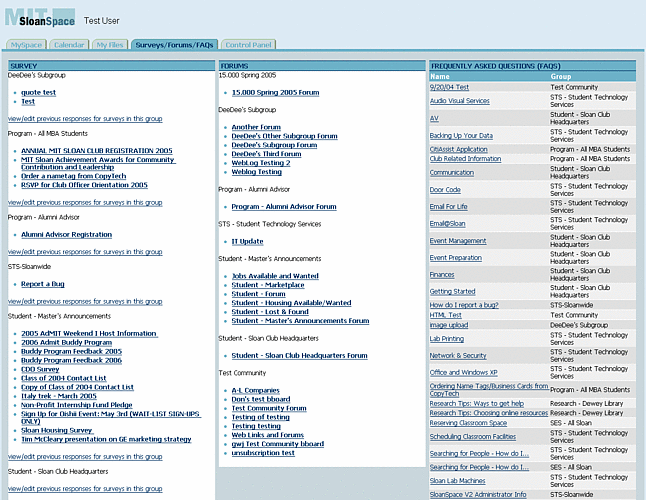Viewport: 646px width, 500px height.
Task: Click the Email For Life FAQ
Action: pyautogui.click(x=448, y=207)
